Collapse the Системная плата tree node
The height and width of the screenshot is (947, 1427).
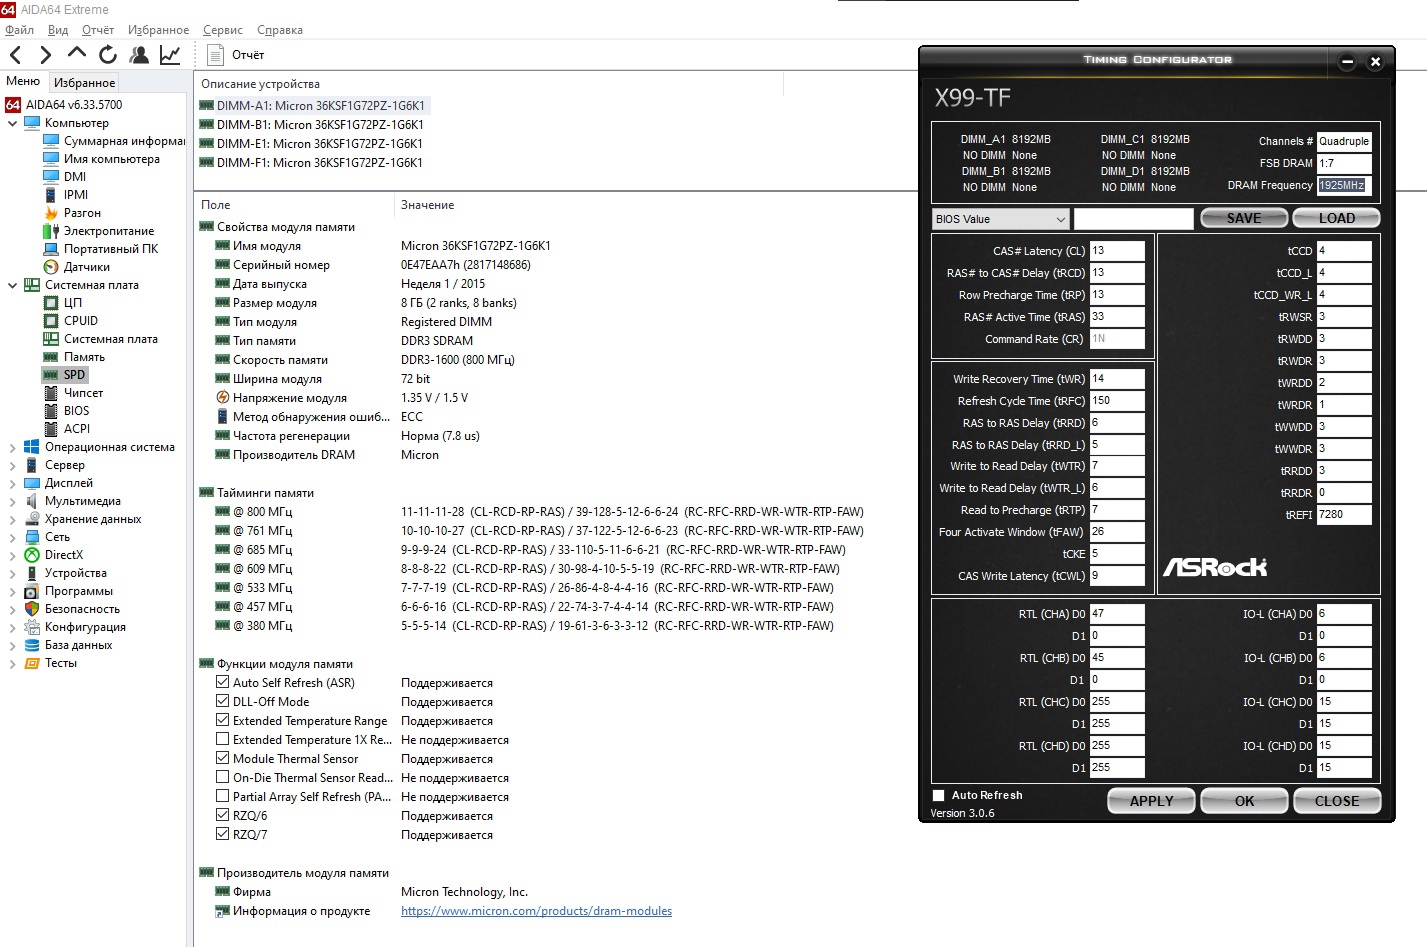pos(12,285)
